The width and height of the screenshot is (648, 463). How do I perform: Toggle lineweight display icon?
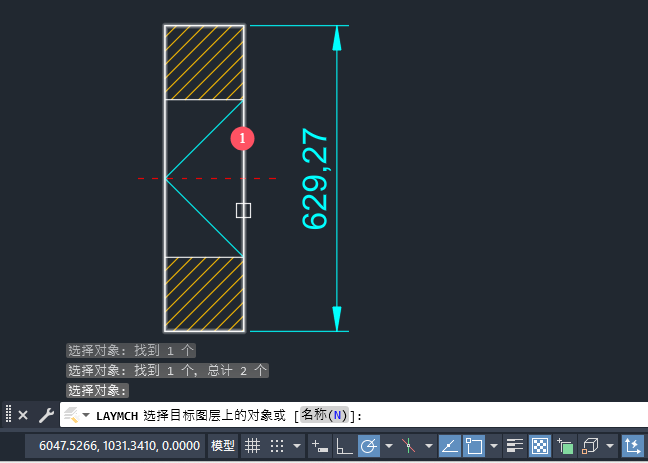point(515,446)
